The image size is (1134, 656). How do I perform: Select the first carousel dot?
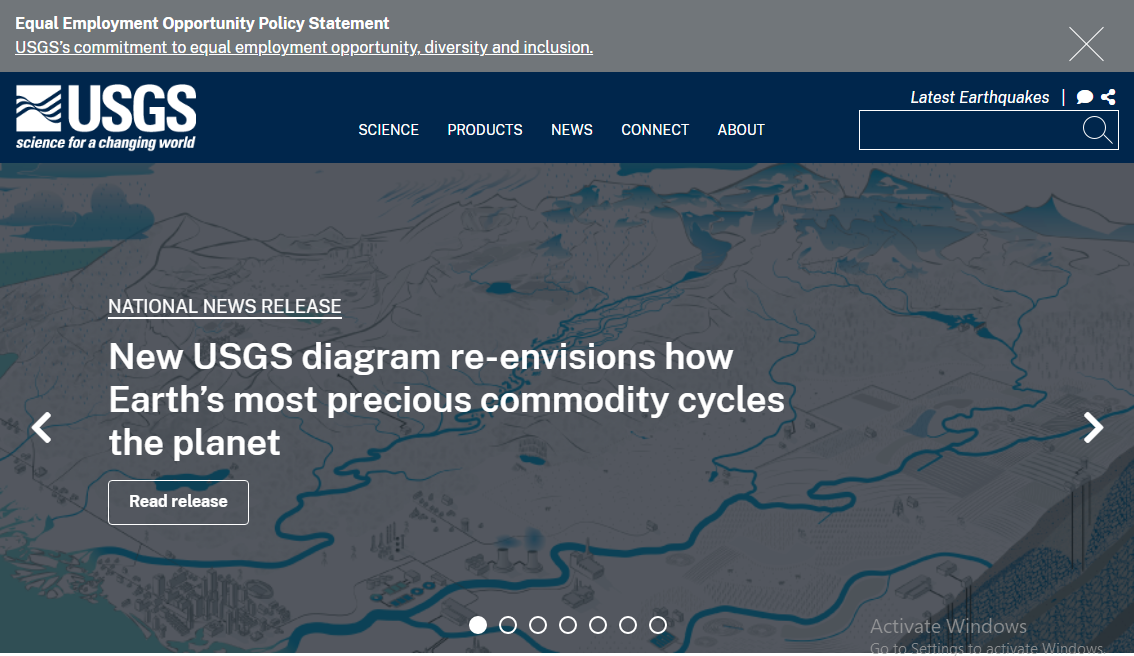[x=478, y=625]
